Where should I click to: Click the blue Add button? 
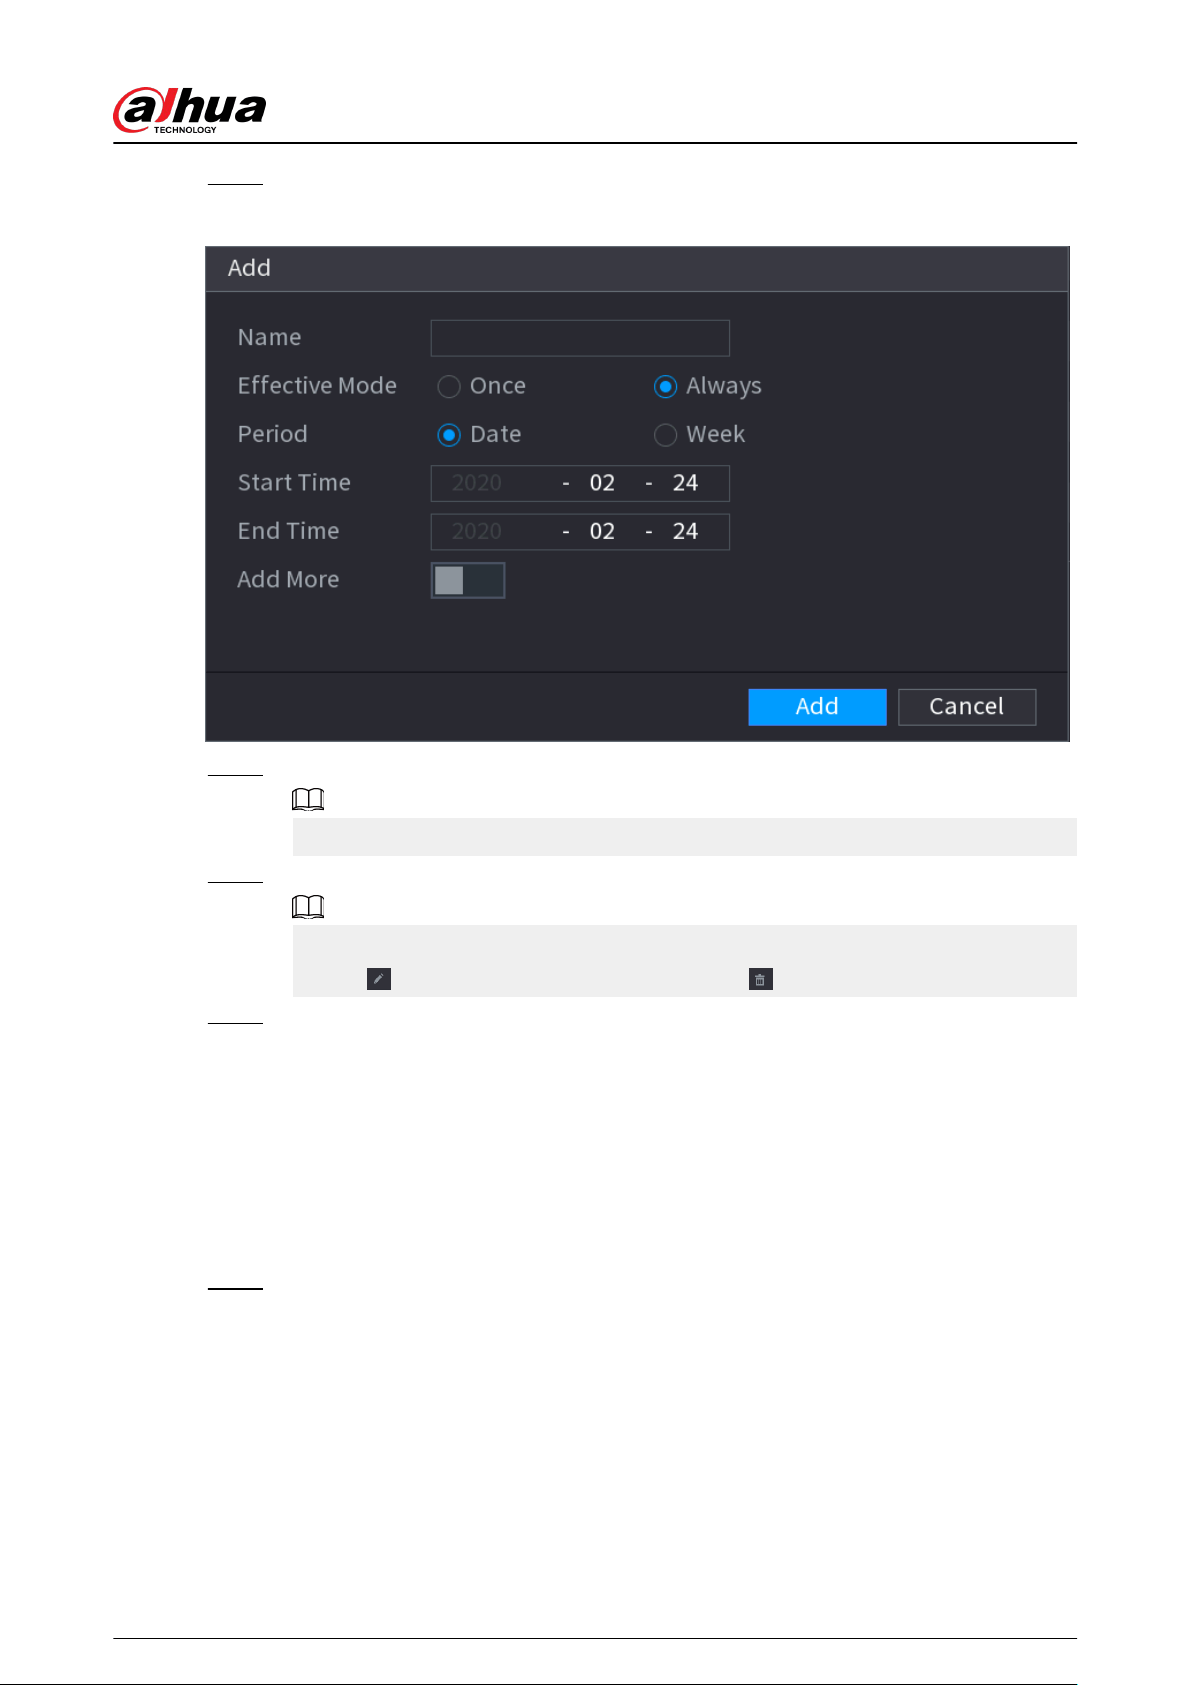click(x=817, y=707)
